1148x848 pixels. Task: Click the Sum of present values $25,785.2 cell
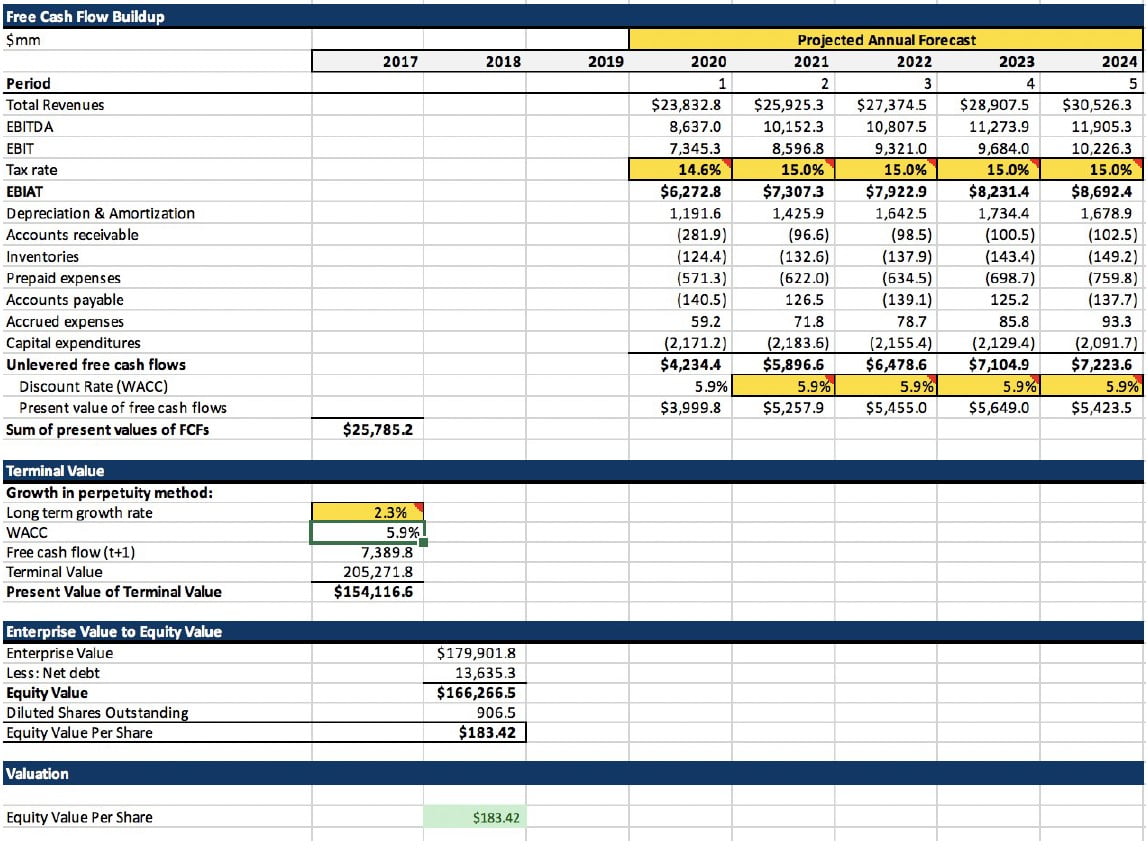point(367,430)
